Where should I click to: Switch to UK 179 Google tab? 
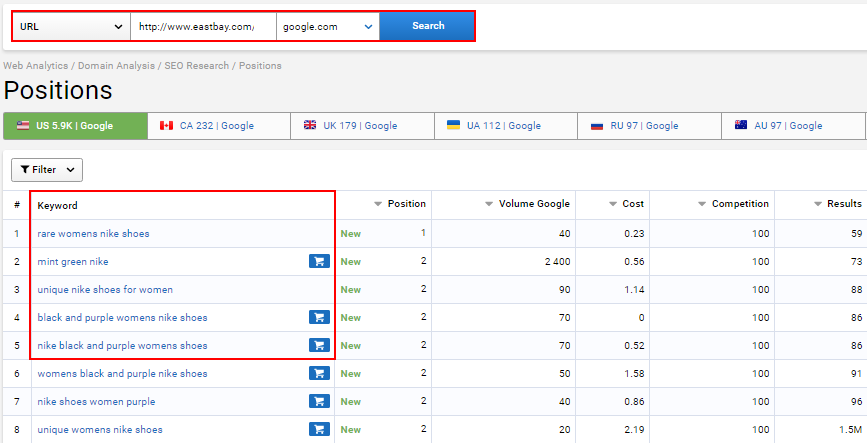(x=363, y=126)
